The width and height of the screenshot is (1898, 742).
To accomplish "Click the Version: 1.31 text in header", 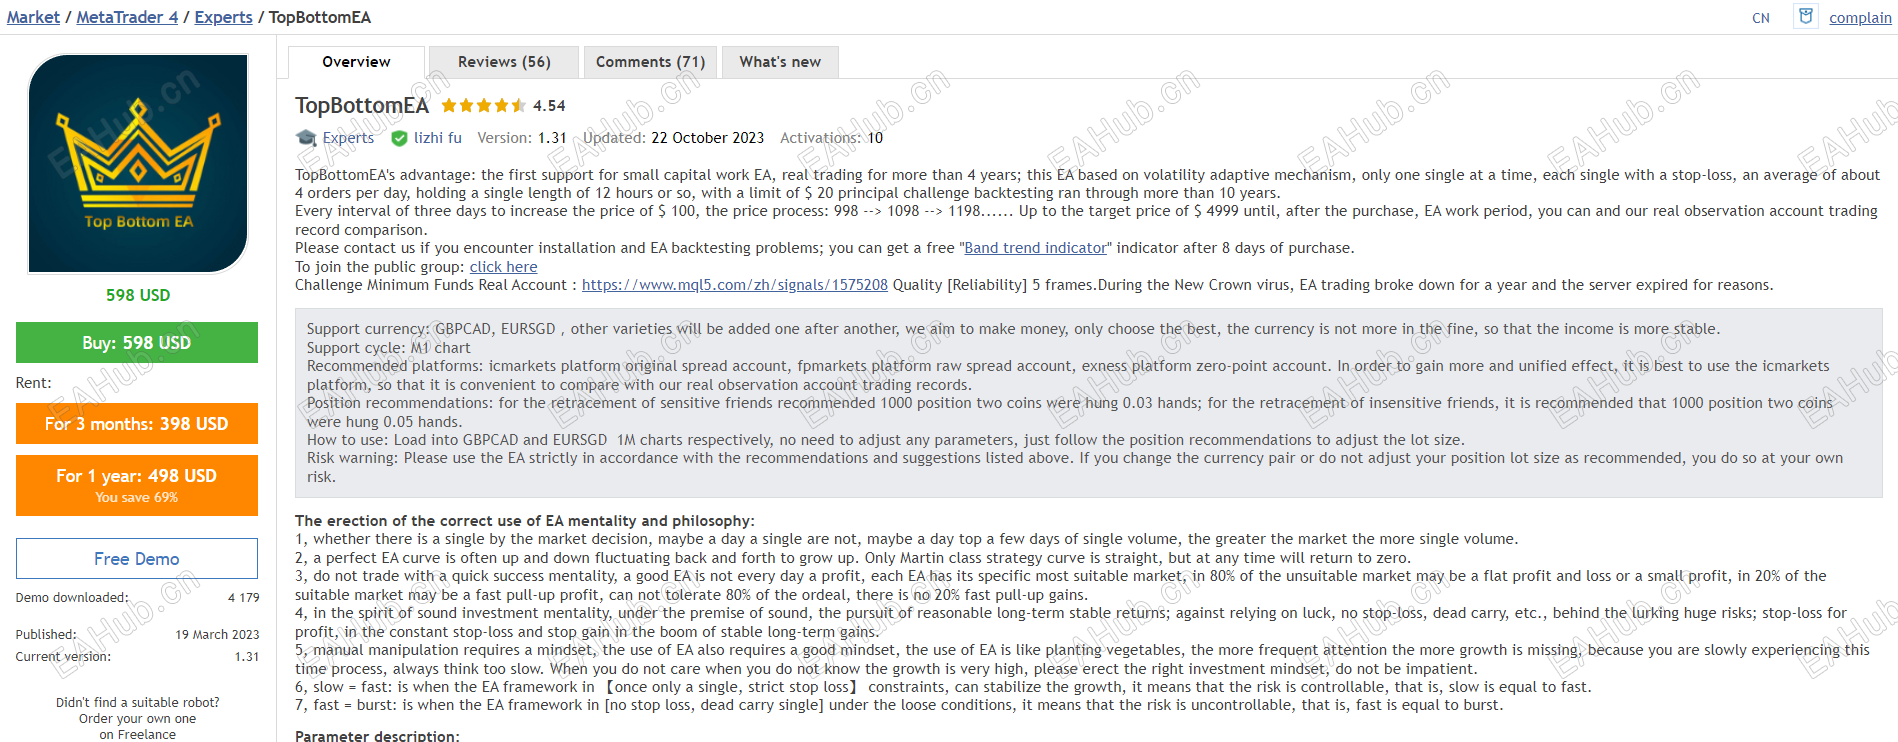I will click(x=522, y=138).
